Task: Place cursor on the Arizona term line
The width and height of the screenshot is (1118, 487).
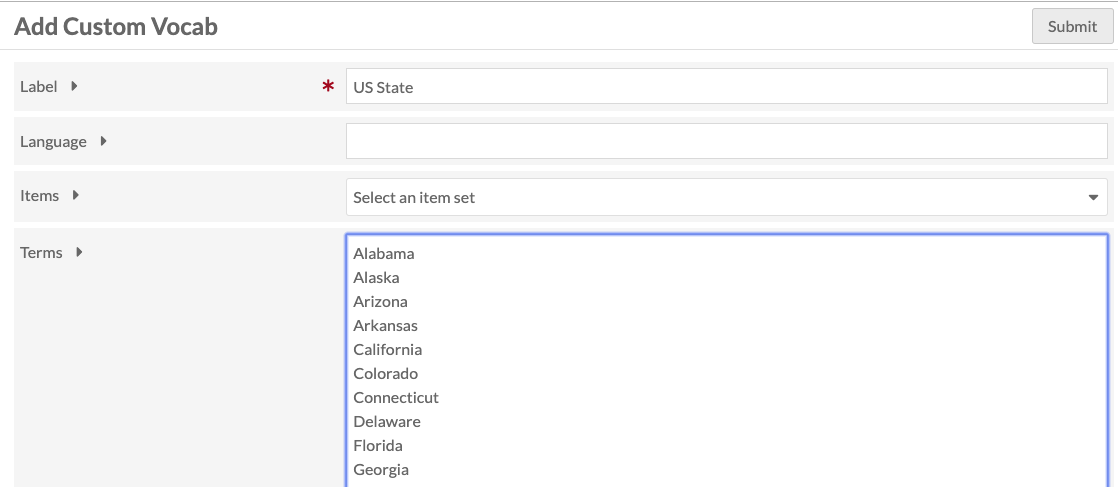Action: point(381,302)
